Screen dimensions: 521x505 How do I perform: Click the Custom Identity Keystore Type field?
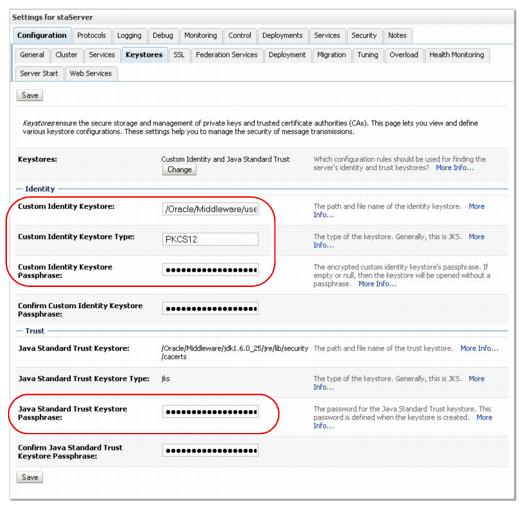pyautogui.click(x=210, y=239)
